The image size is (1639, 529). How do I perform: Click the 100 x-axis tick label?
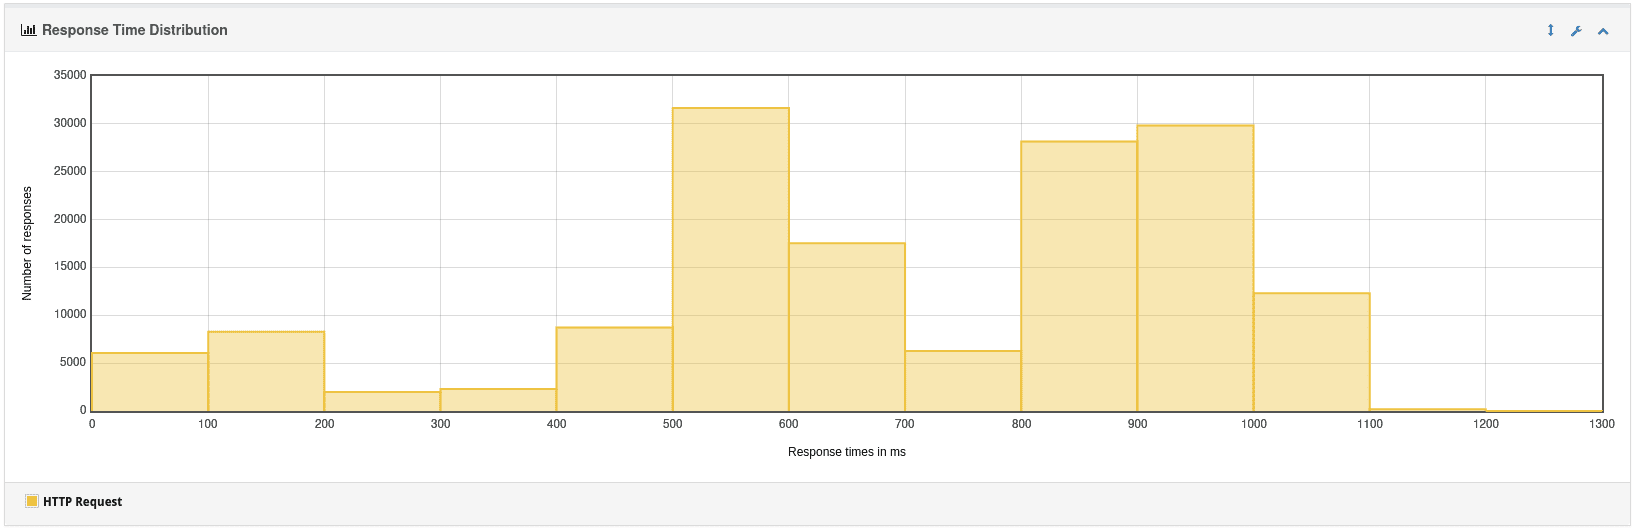point(208,424)
